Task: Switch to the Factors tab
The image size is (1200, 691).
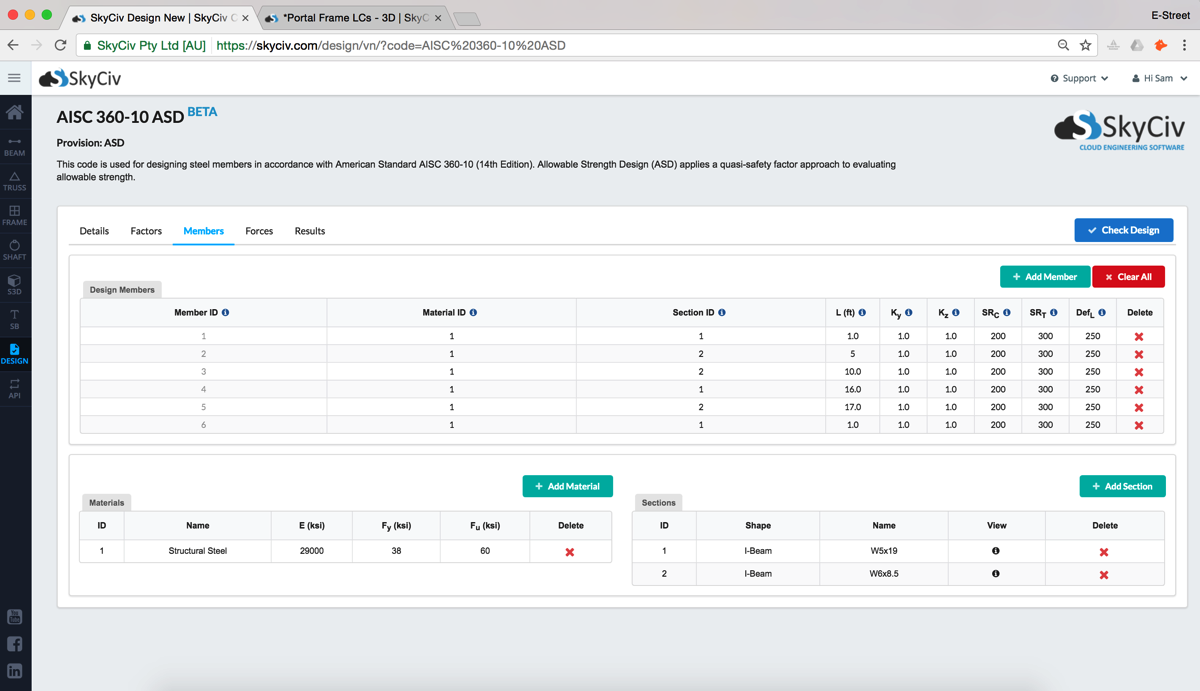Action: tap(146, 231)
